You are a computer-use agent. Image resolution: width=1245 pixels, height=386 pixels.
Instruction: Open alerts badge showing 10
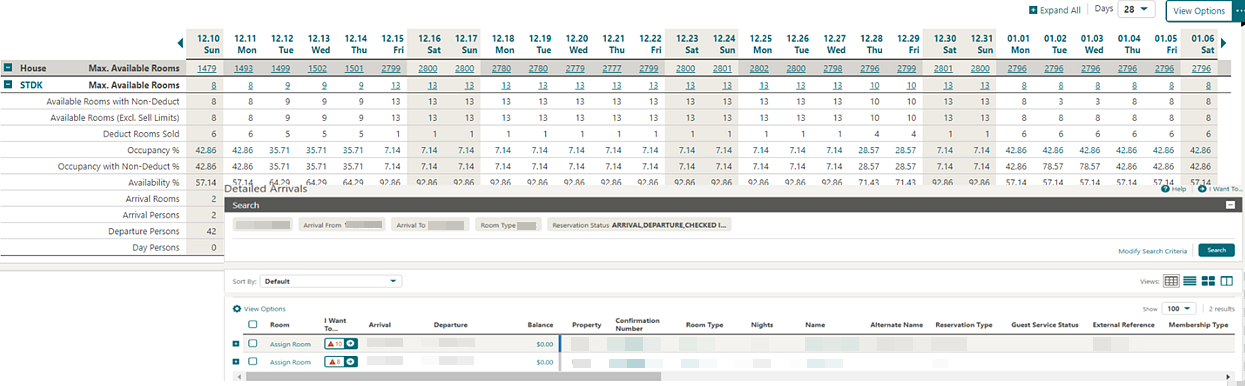[x=335, y=344]
